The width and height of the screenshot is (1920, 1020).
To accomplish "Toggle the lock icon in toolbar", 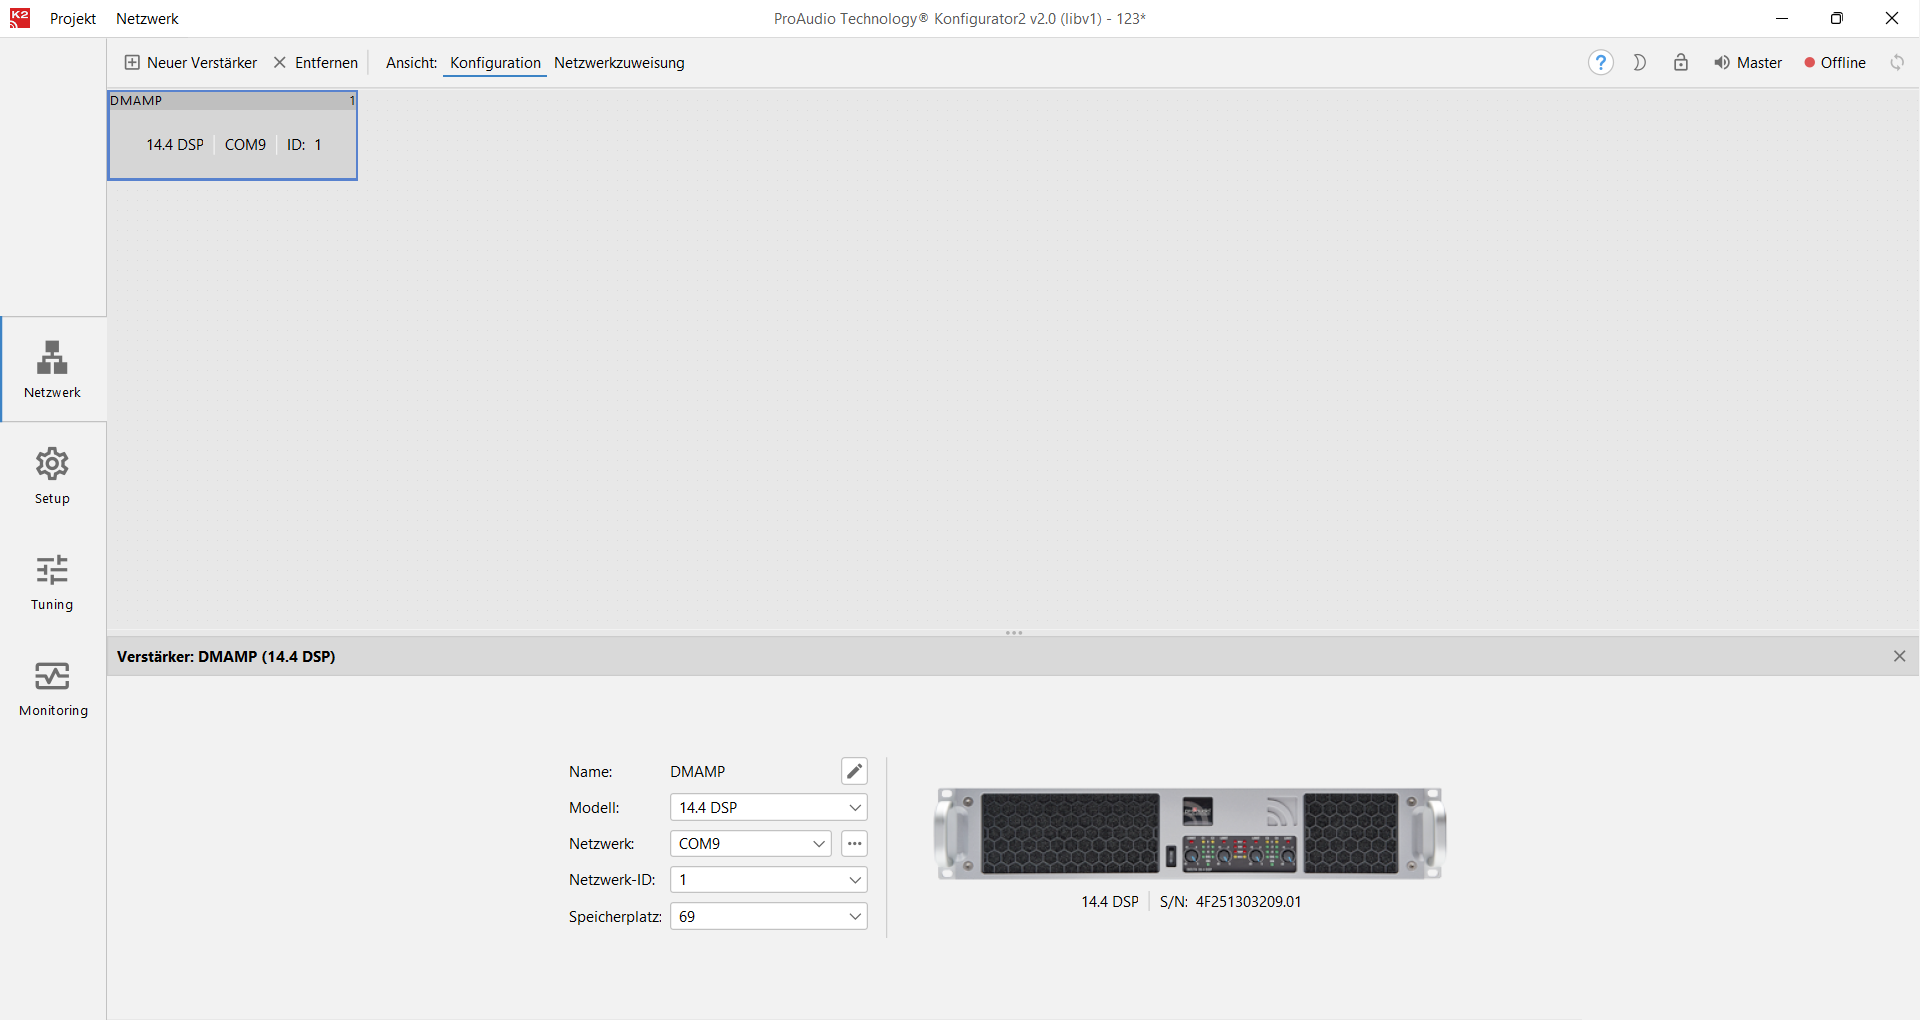I will pos(1681,63).
